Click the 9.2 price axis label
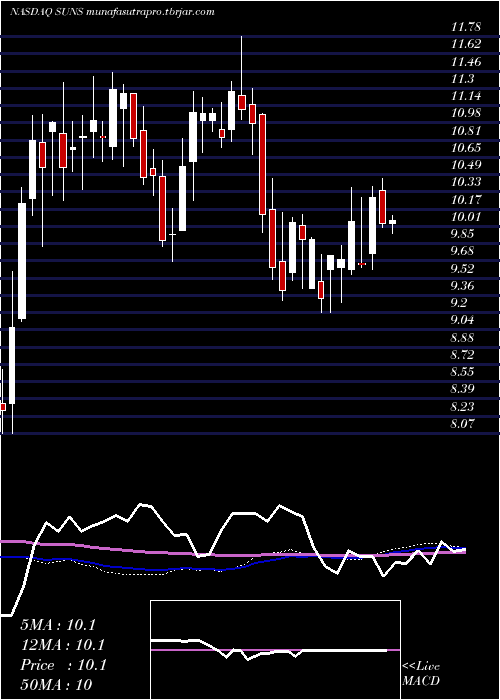Image resolution: width=500 pixels, height=700 pixels. [460, 304]
